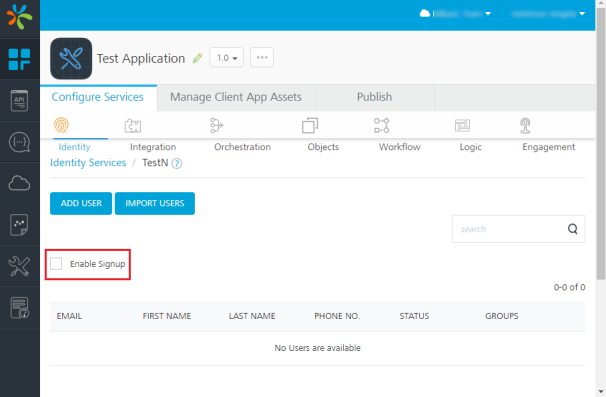Click the ADD USER button
The width and height of the screenshot is (606, 397).
(x=81, y=203)
